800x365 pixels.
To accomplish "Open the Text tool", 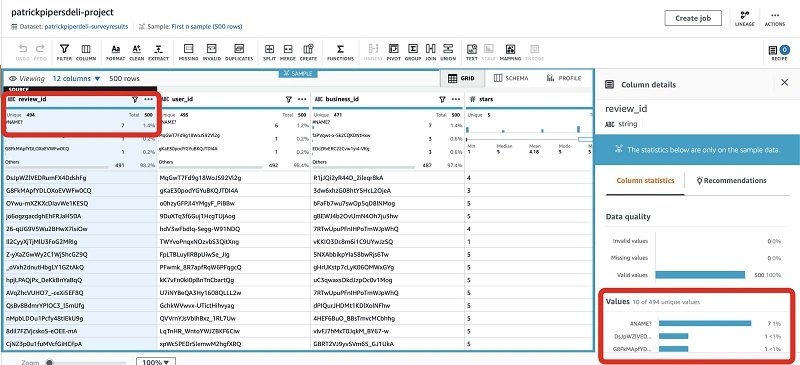I will [x=472, y=53].
